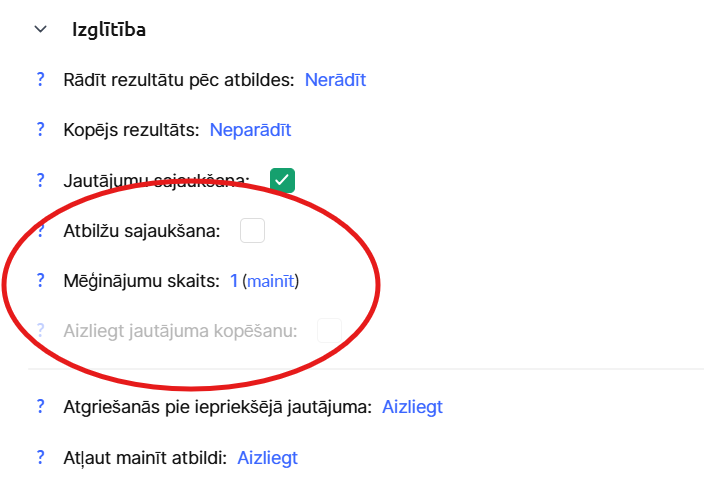Tick the Aizliegt jautājuma kopēšanu checkbox
The image size is (704, 497).
330,330
